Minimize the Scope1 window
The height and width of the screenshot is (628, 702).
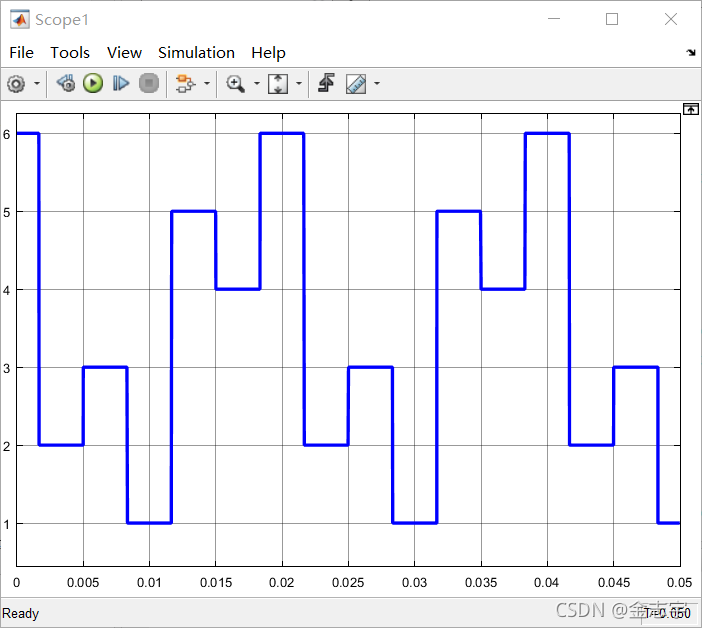[554, 19]
